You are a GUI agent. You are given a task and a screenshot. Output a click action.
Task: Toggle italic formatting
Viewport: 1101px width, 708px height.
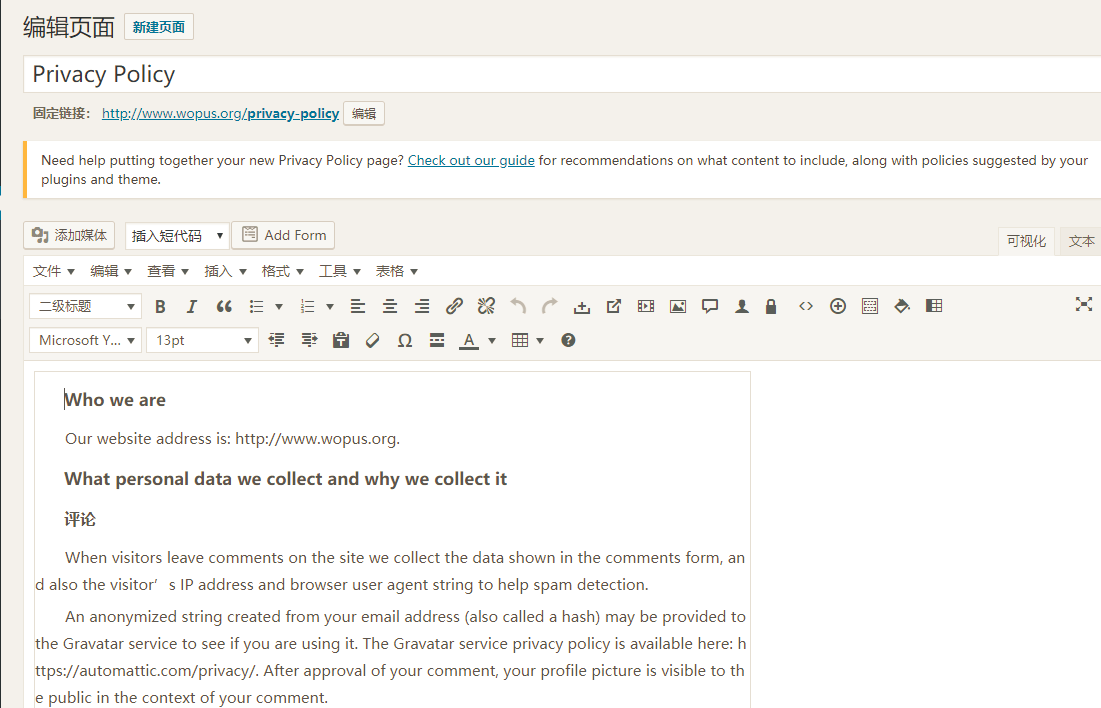(192, 306)
